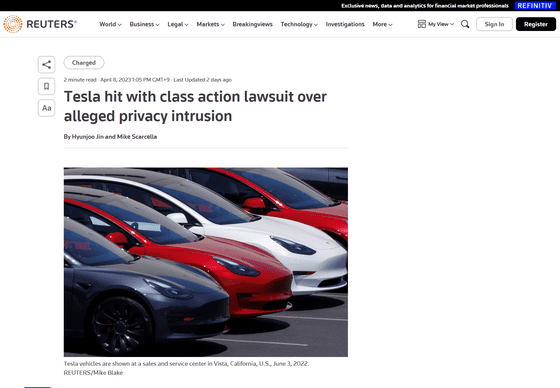This screenshot has width=560, height=388.
Task: Open the search magnifier icon
Action: [x=465, y=24]
